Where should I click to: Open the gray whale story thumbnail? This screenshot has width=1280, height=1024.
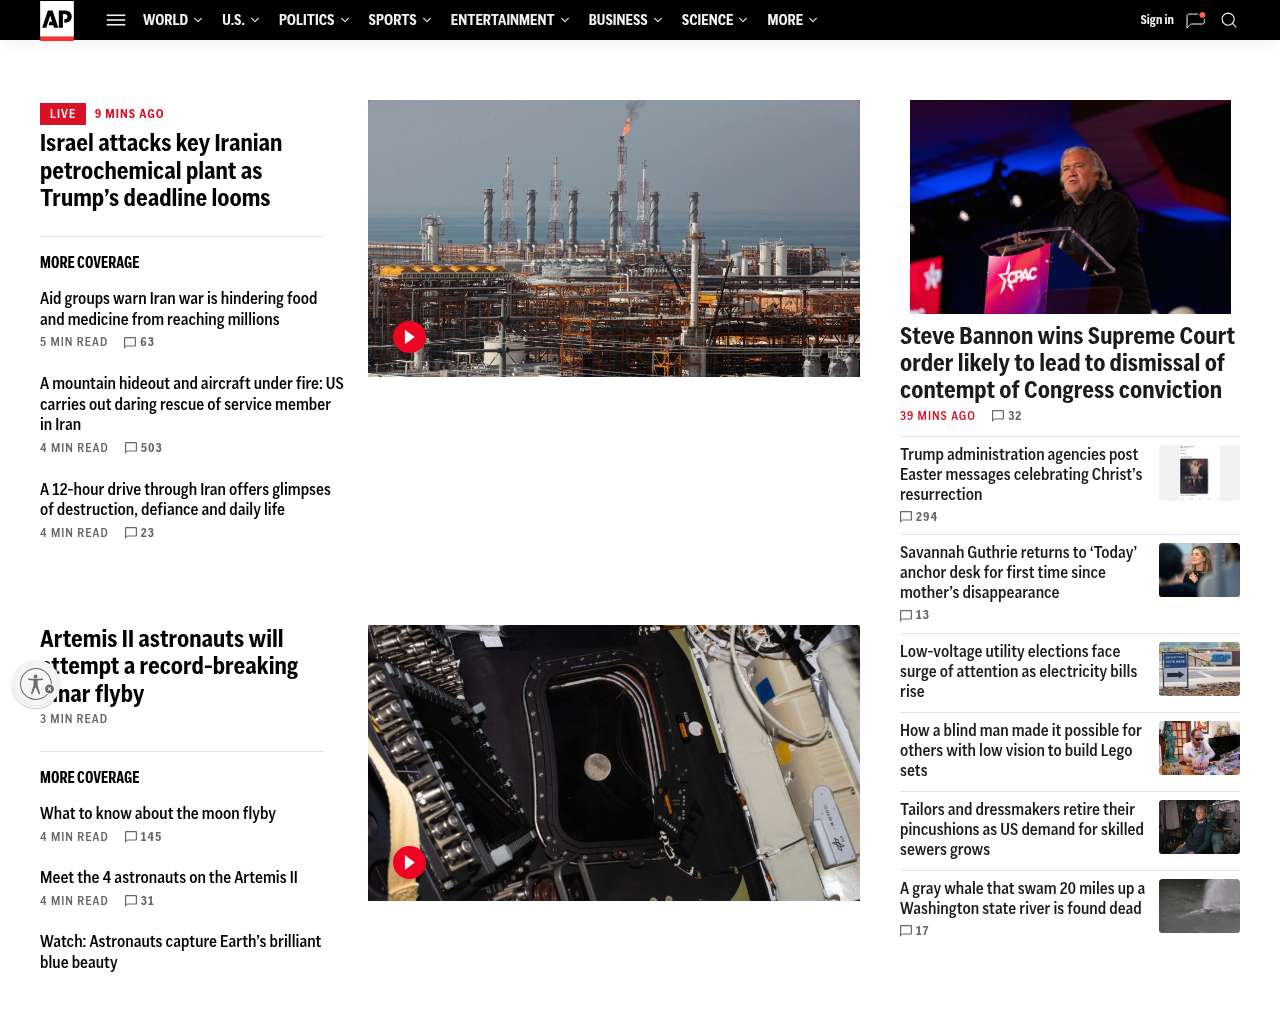coord(1199,906)
